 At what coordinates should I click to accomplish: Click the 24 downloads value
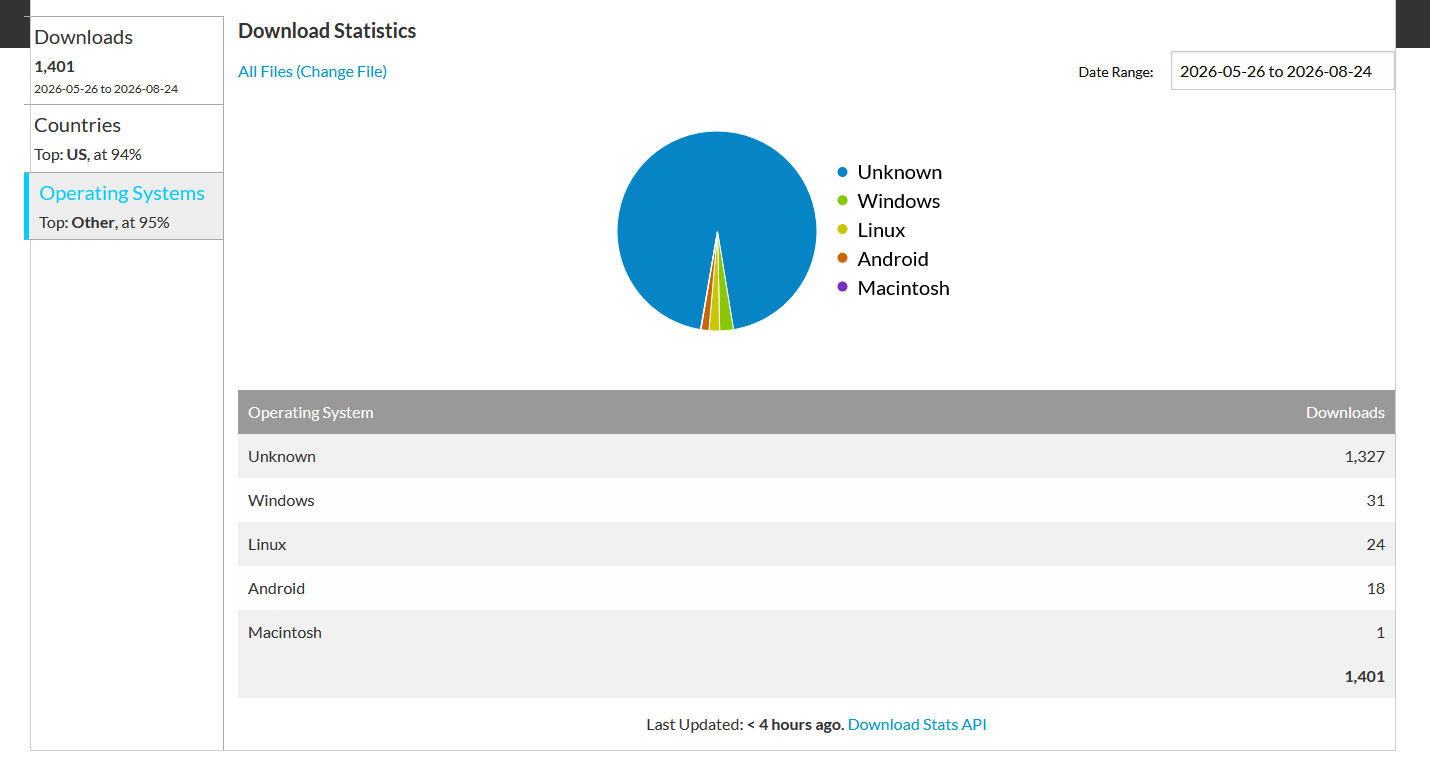[1376, 544]
